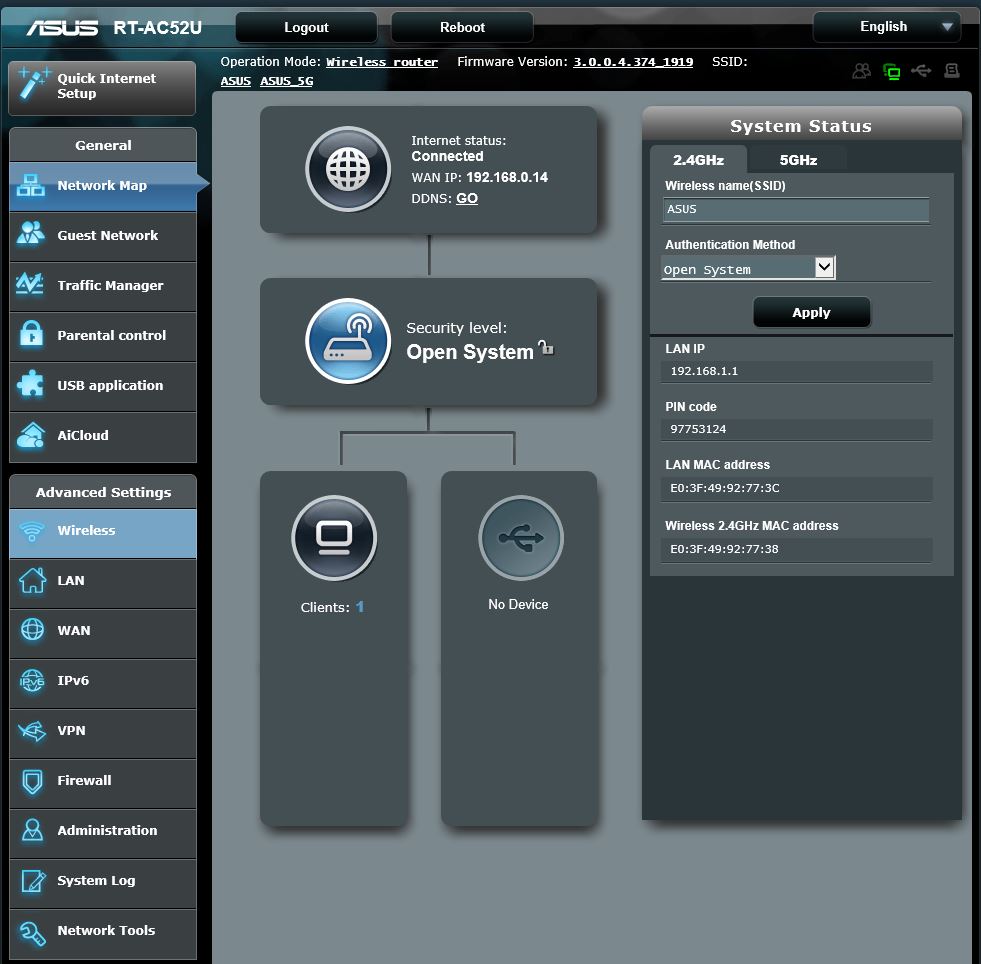Viewport: 981px width, 964px height.
Task: Click the USB No Device icon
Action: click(521, 538)
